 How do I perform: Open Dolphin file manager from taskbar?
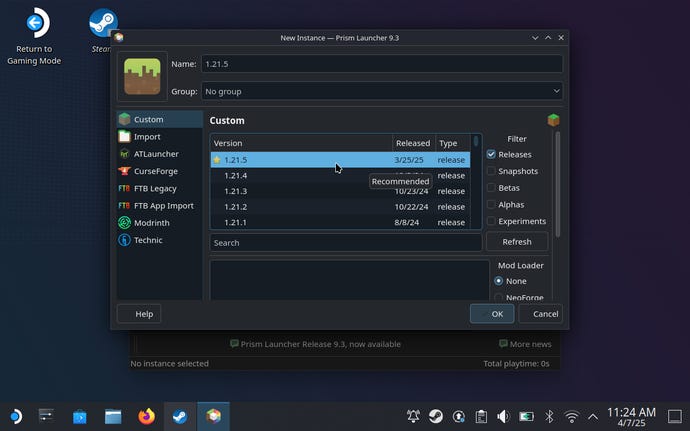point(113,416)
